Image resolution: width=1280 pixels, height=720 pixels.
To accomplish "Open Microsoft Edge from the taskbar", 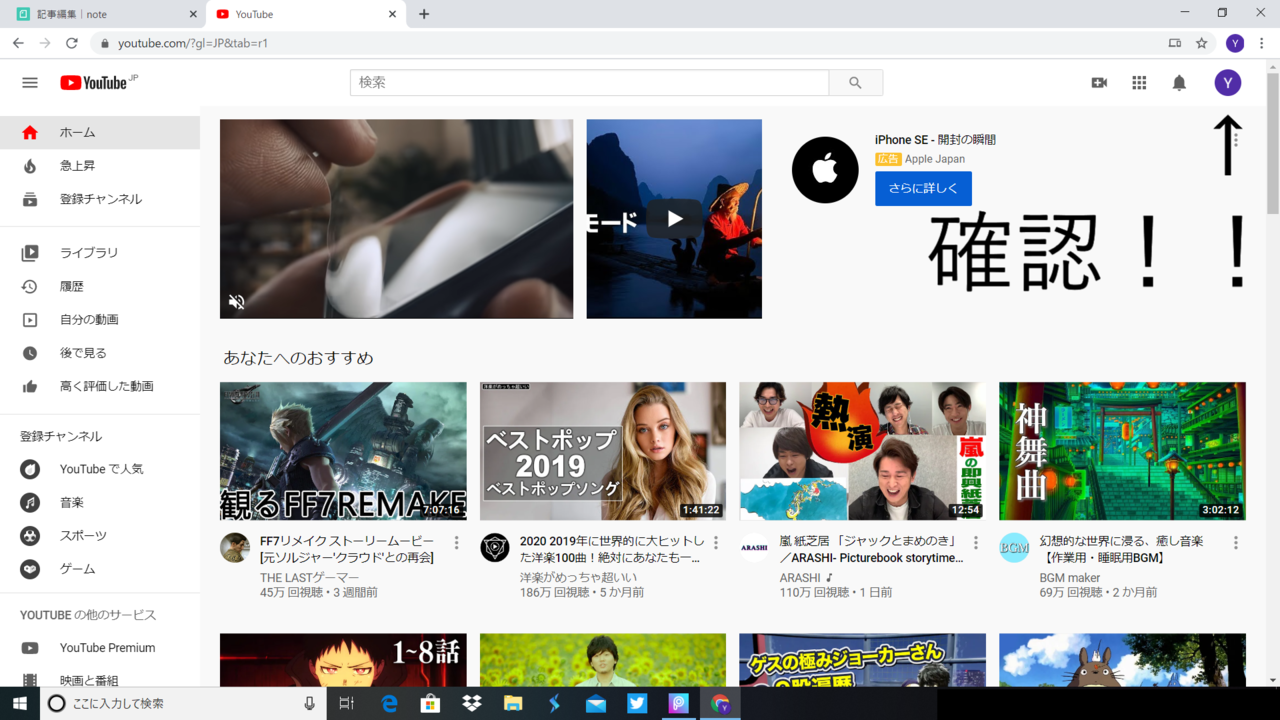I will 389,704.
